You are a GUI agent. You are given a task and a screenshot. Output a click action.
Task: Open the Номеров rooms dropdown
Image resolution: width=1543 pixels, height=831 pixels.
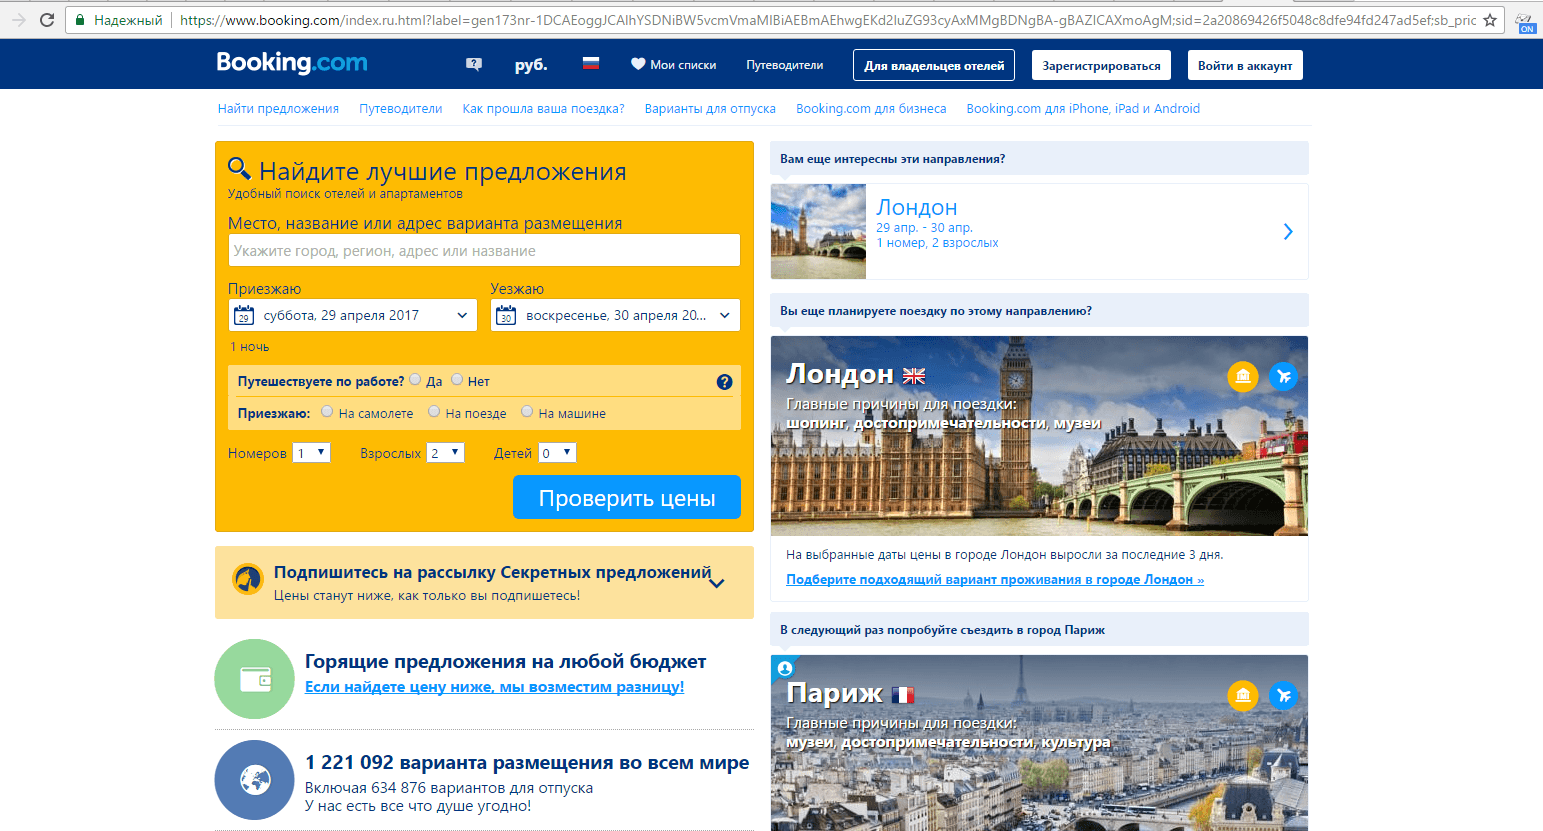pyautogui.click(x=311, y=453)
